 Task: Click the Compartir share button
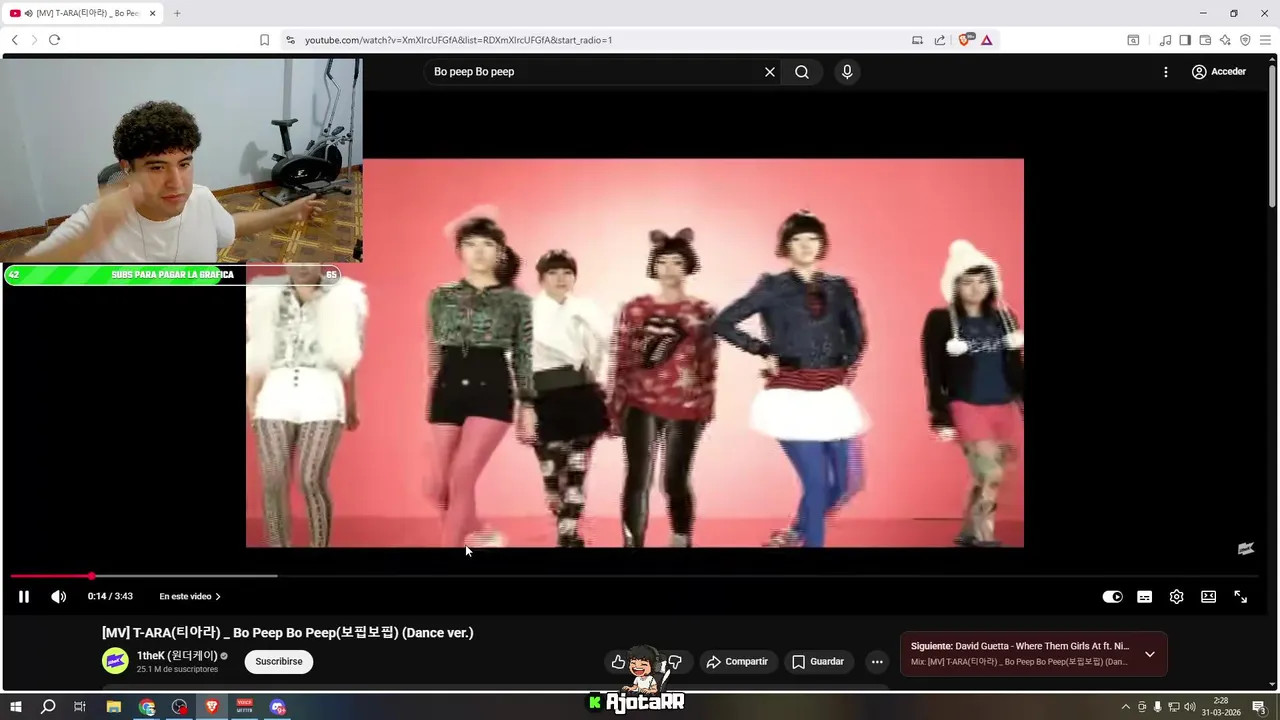737,662
